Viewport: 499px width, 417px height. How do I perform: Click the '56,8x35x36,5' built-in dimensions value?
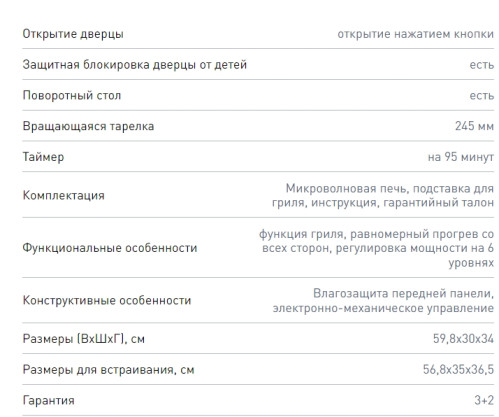458,369
